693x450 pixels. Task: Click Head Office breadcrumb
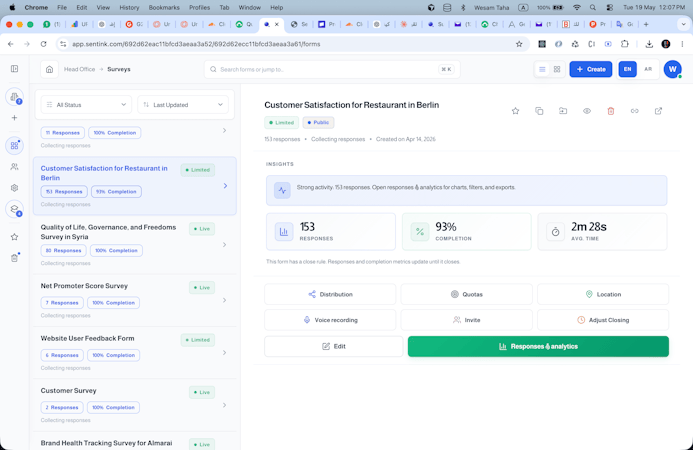click(x=79, y=69)
